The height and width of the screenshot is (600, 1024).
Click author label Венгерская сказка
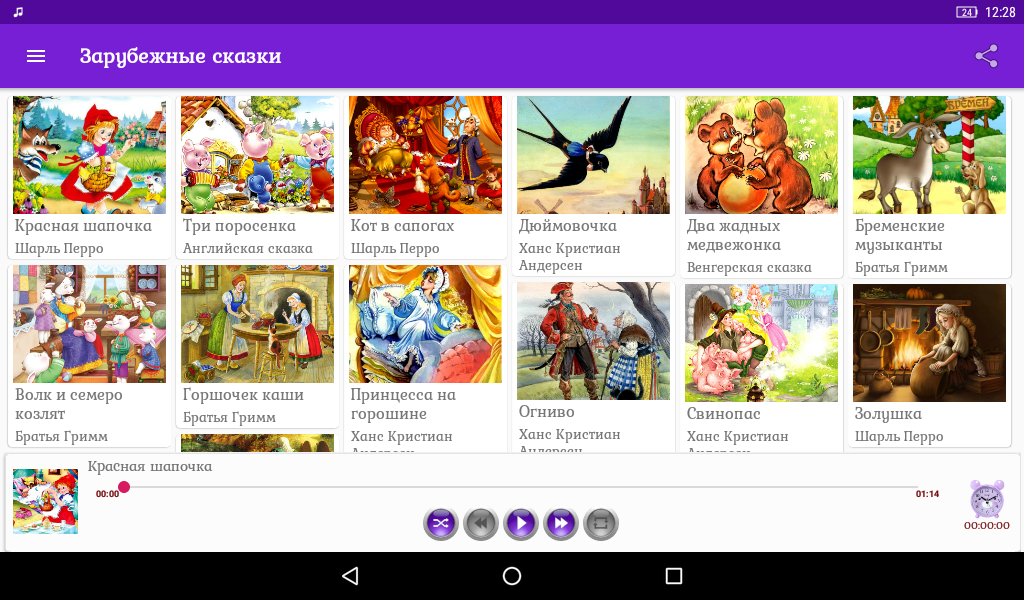coord(749,268)
